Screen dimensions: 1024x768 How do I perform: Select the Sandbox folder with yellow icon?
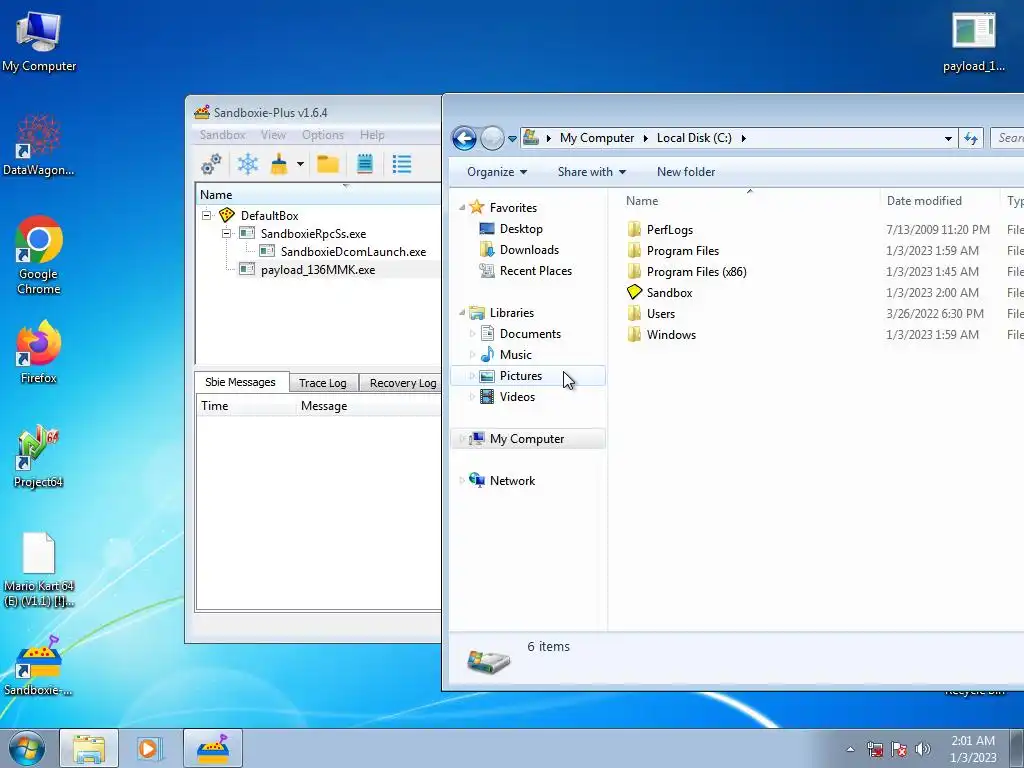pos(669,293)
